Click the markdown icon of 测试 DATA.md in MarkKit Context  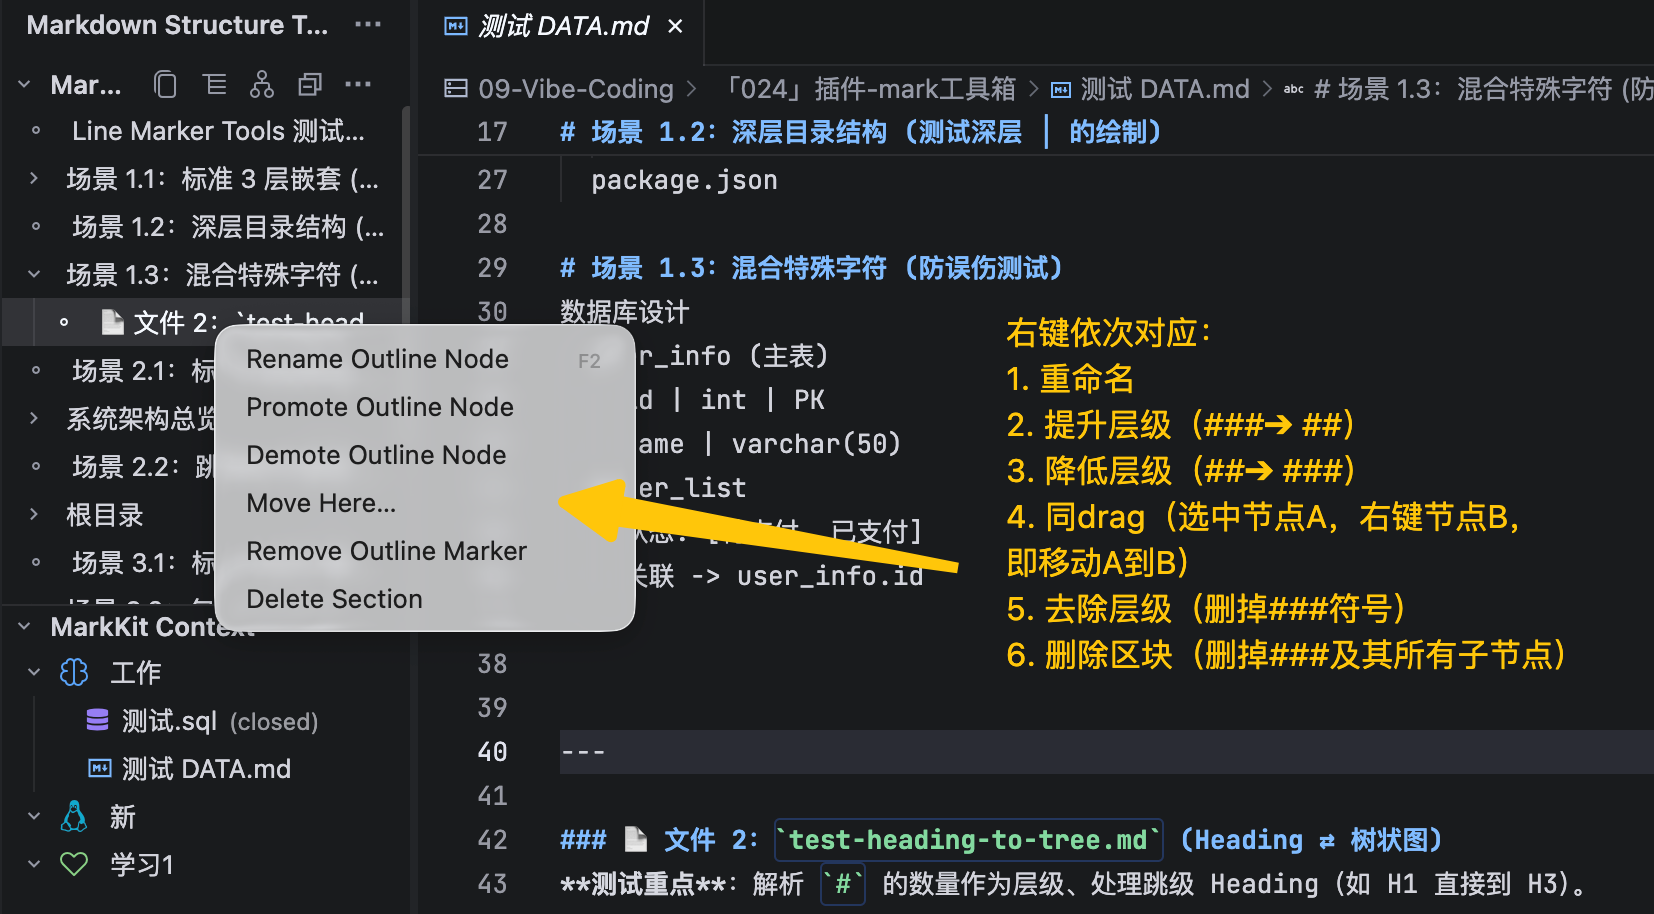coord(100,768)
